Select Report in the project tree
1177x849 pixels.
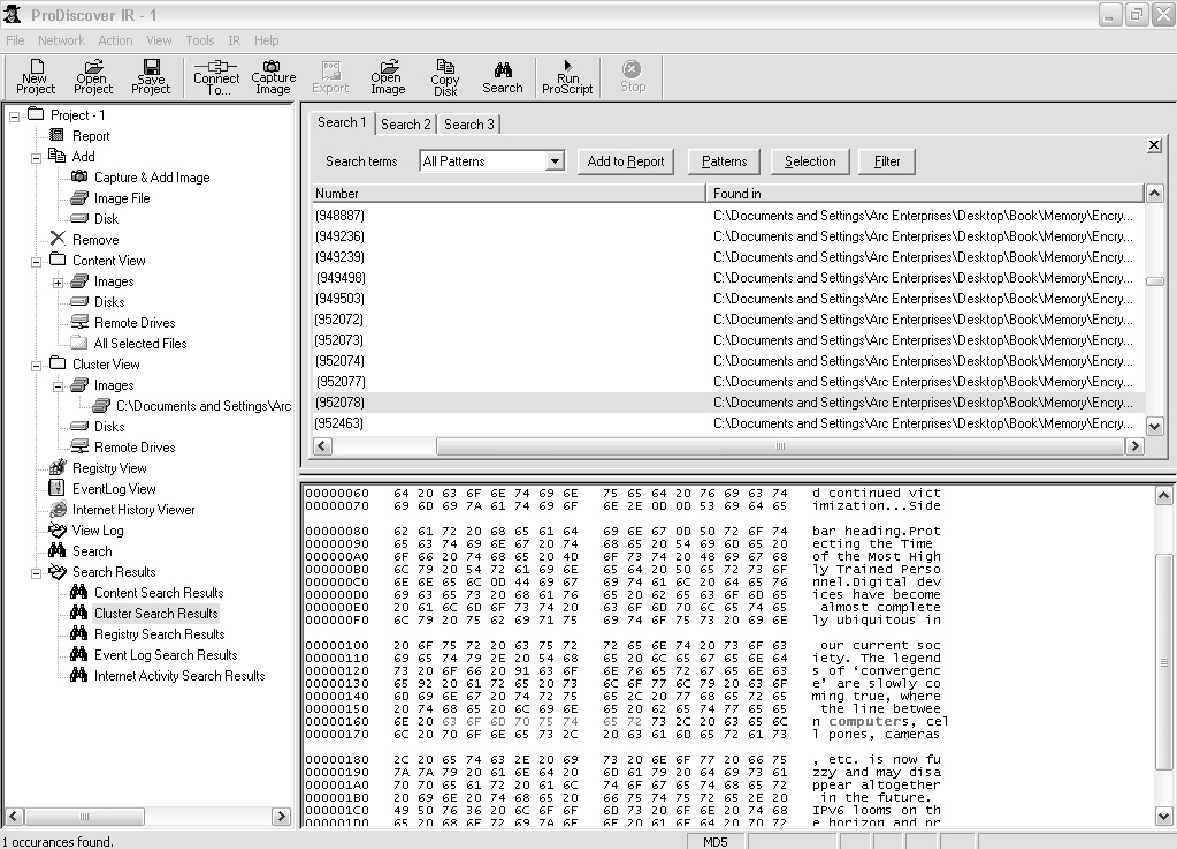90,136
